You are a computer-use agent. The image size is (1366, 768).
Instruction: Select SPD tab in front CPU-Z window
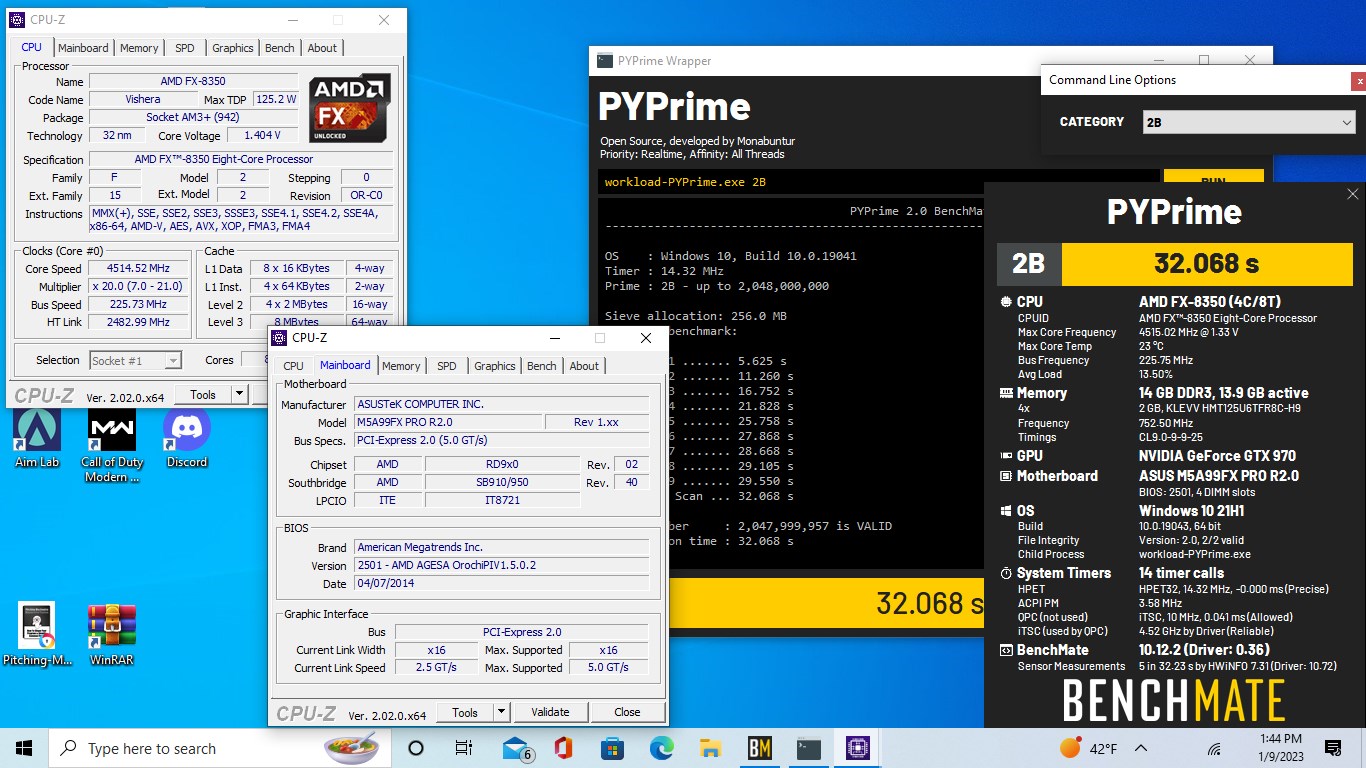[x=447, y=366]
